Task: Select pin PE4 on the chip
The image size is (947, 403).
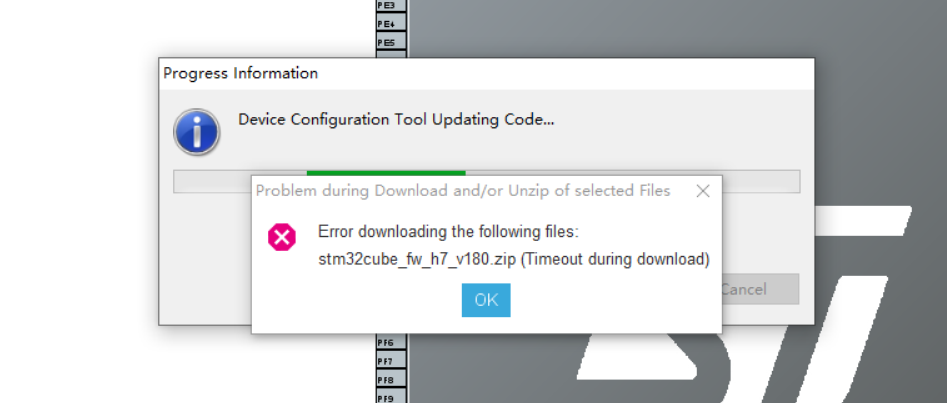Action: pyautogui.click(x=386, y=24)
